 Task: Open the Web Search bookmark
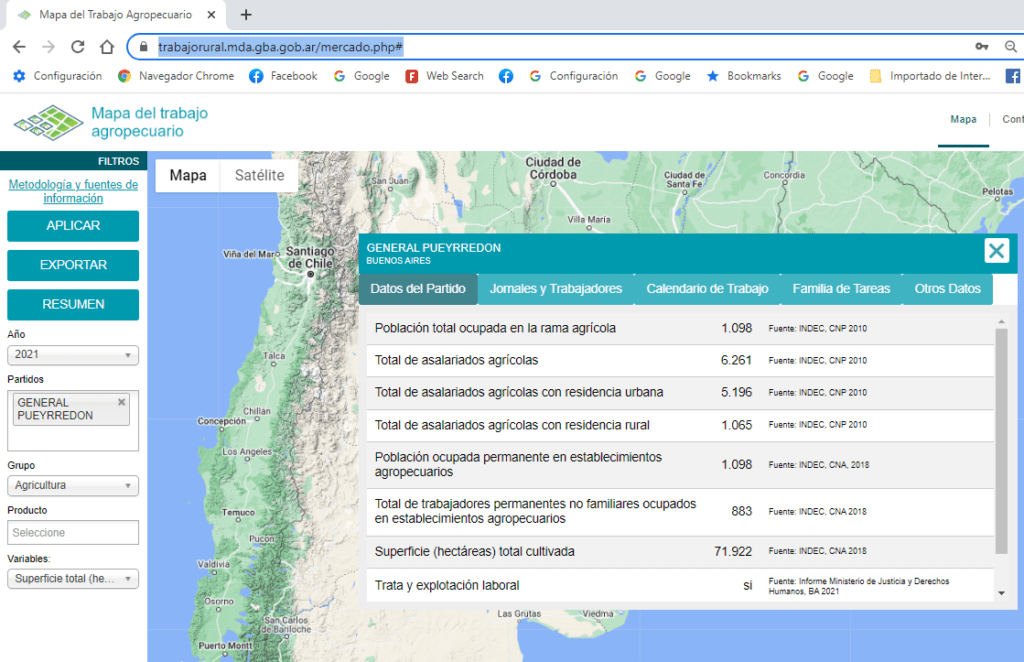[444, 76]
